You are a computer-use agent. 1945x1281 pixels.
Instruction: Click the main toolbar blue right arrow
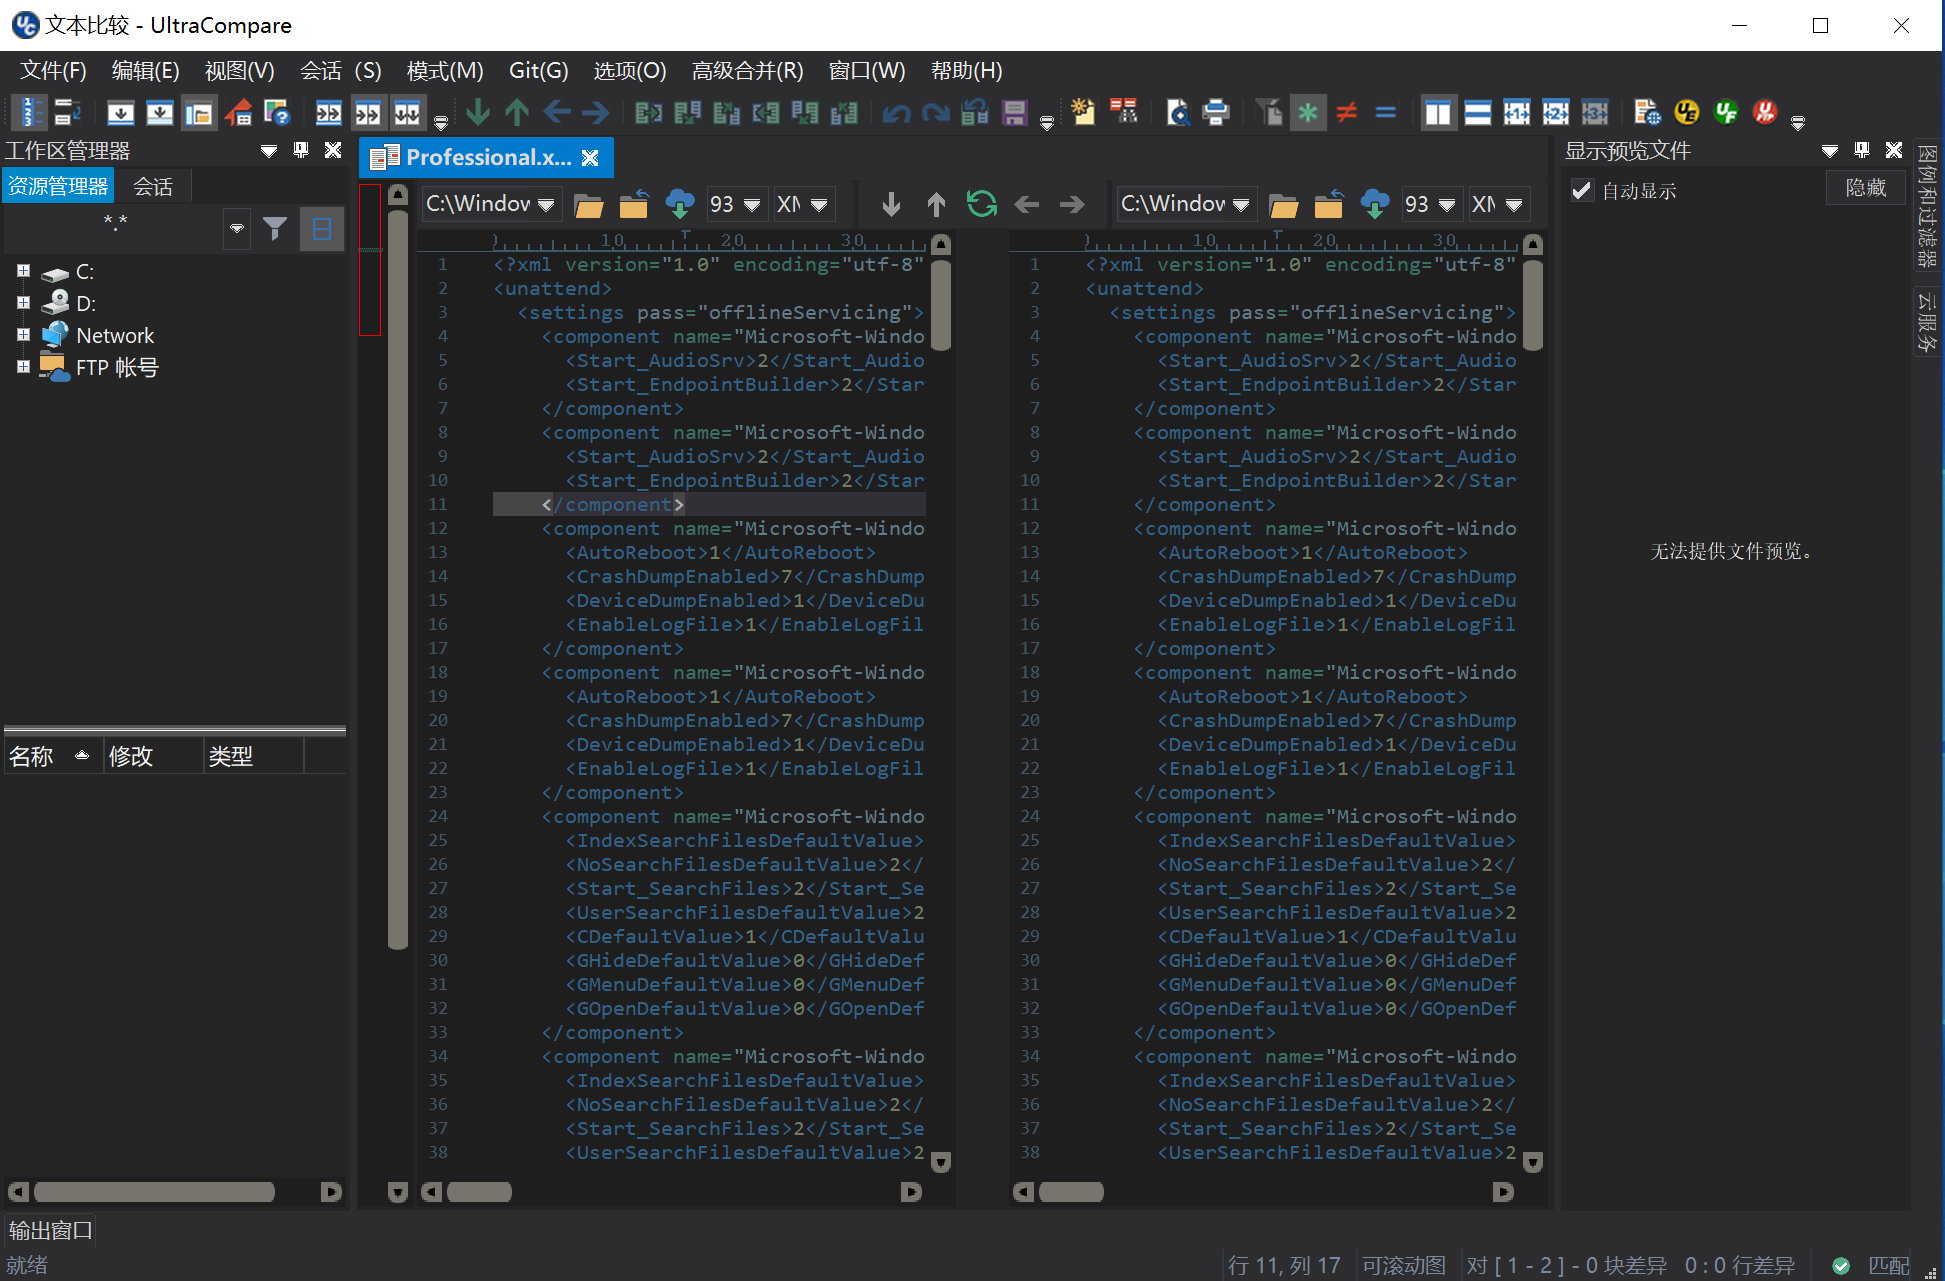596,112
